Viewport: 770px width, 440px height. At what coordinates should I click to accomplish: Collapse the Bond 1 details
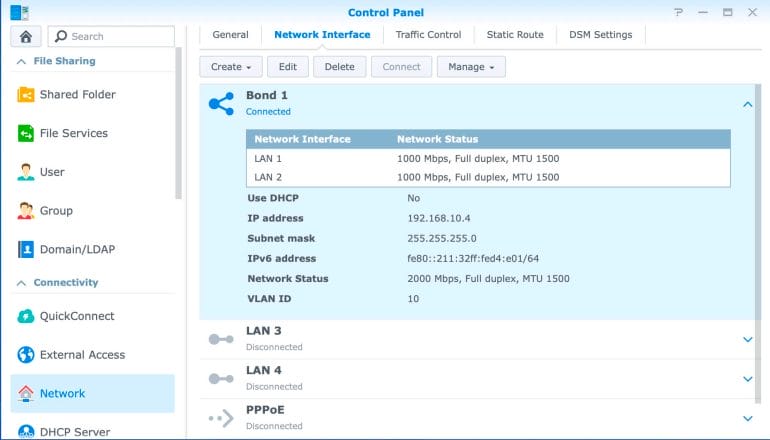747,104
